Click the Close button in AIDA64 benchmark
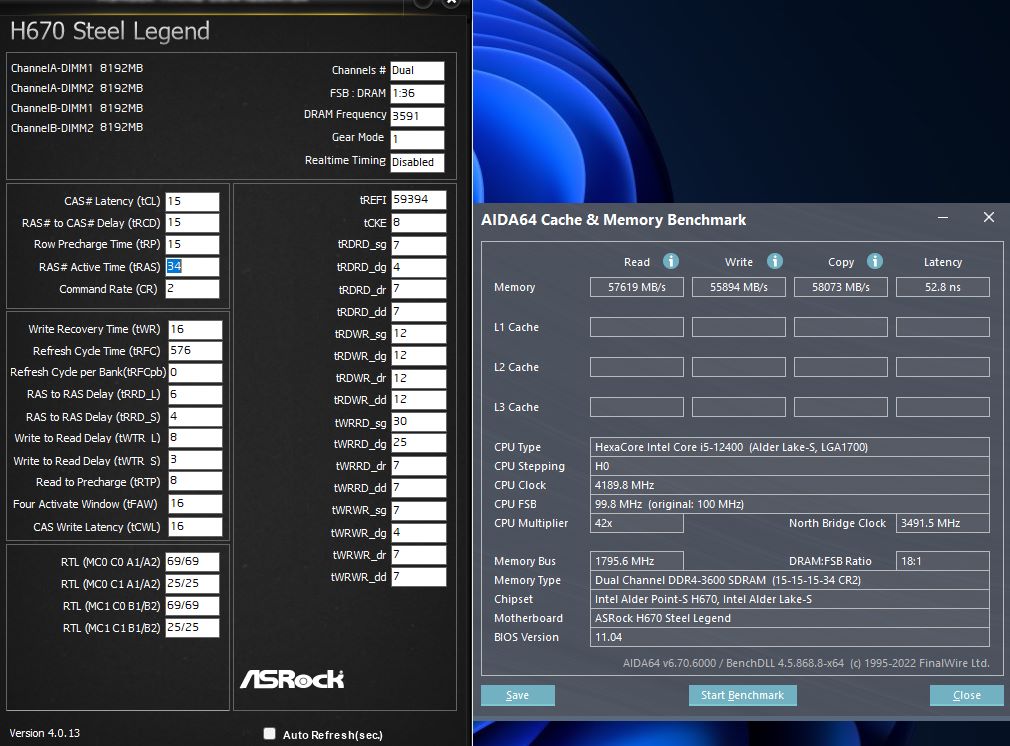The image size is (1010, 746). point(966,695)
